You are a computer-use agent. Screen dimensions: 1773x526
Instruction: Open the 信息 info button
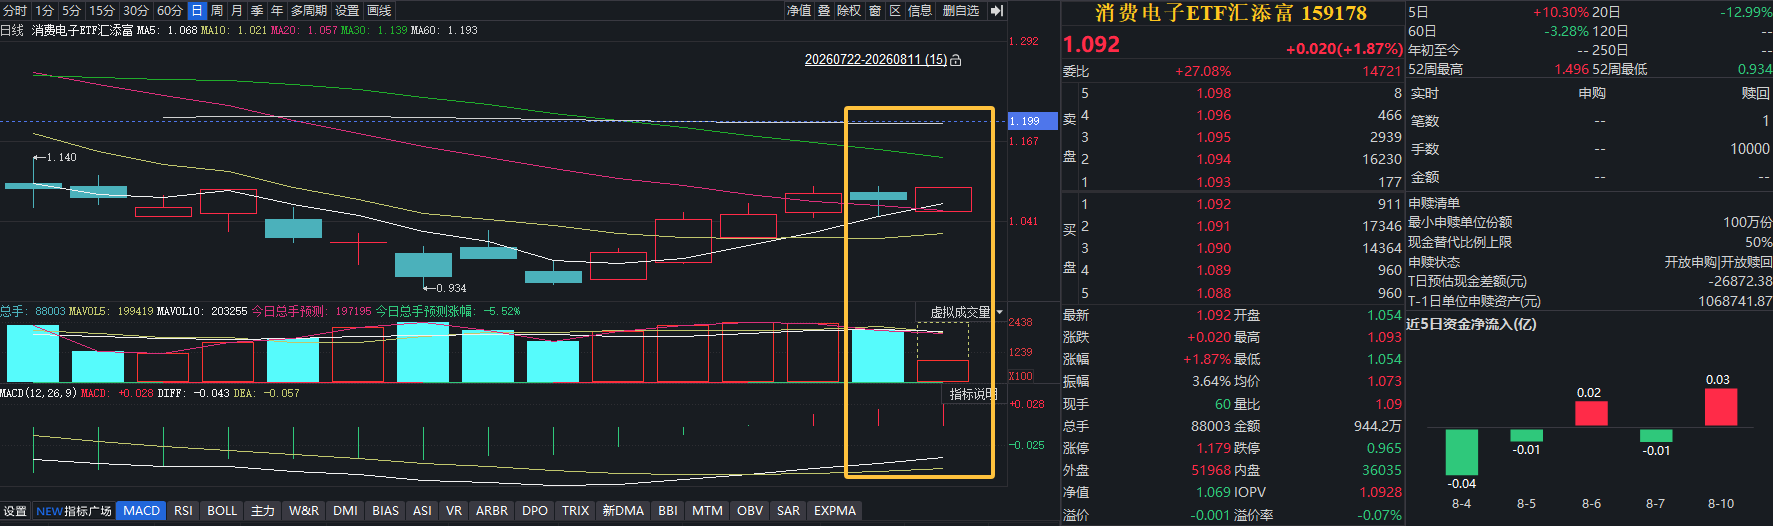(x=920, y=10)
